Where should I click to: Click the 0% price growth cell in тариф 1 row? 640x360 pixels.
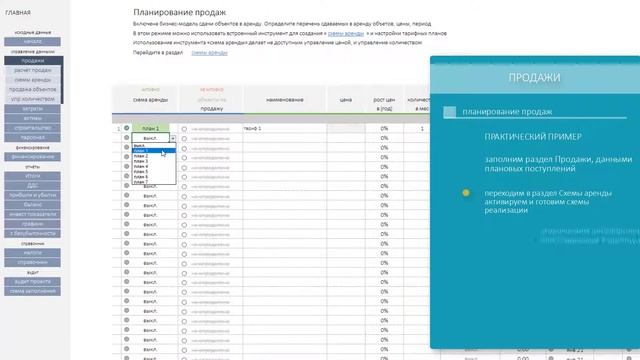pos(384,129)
